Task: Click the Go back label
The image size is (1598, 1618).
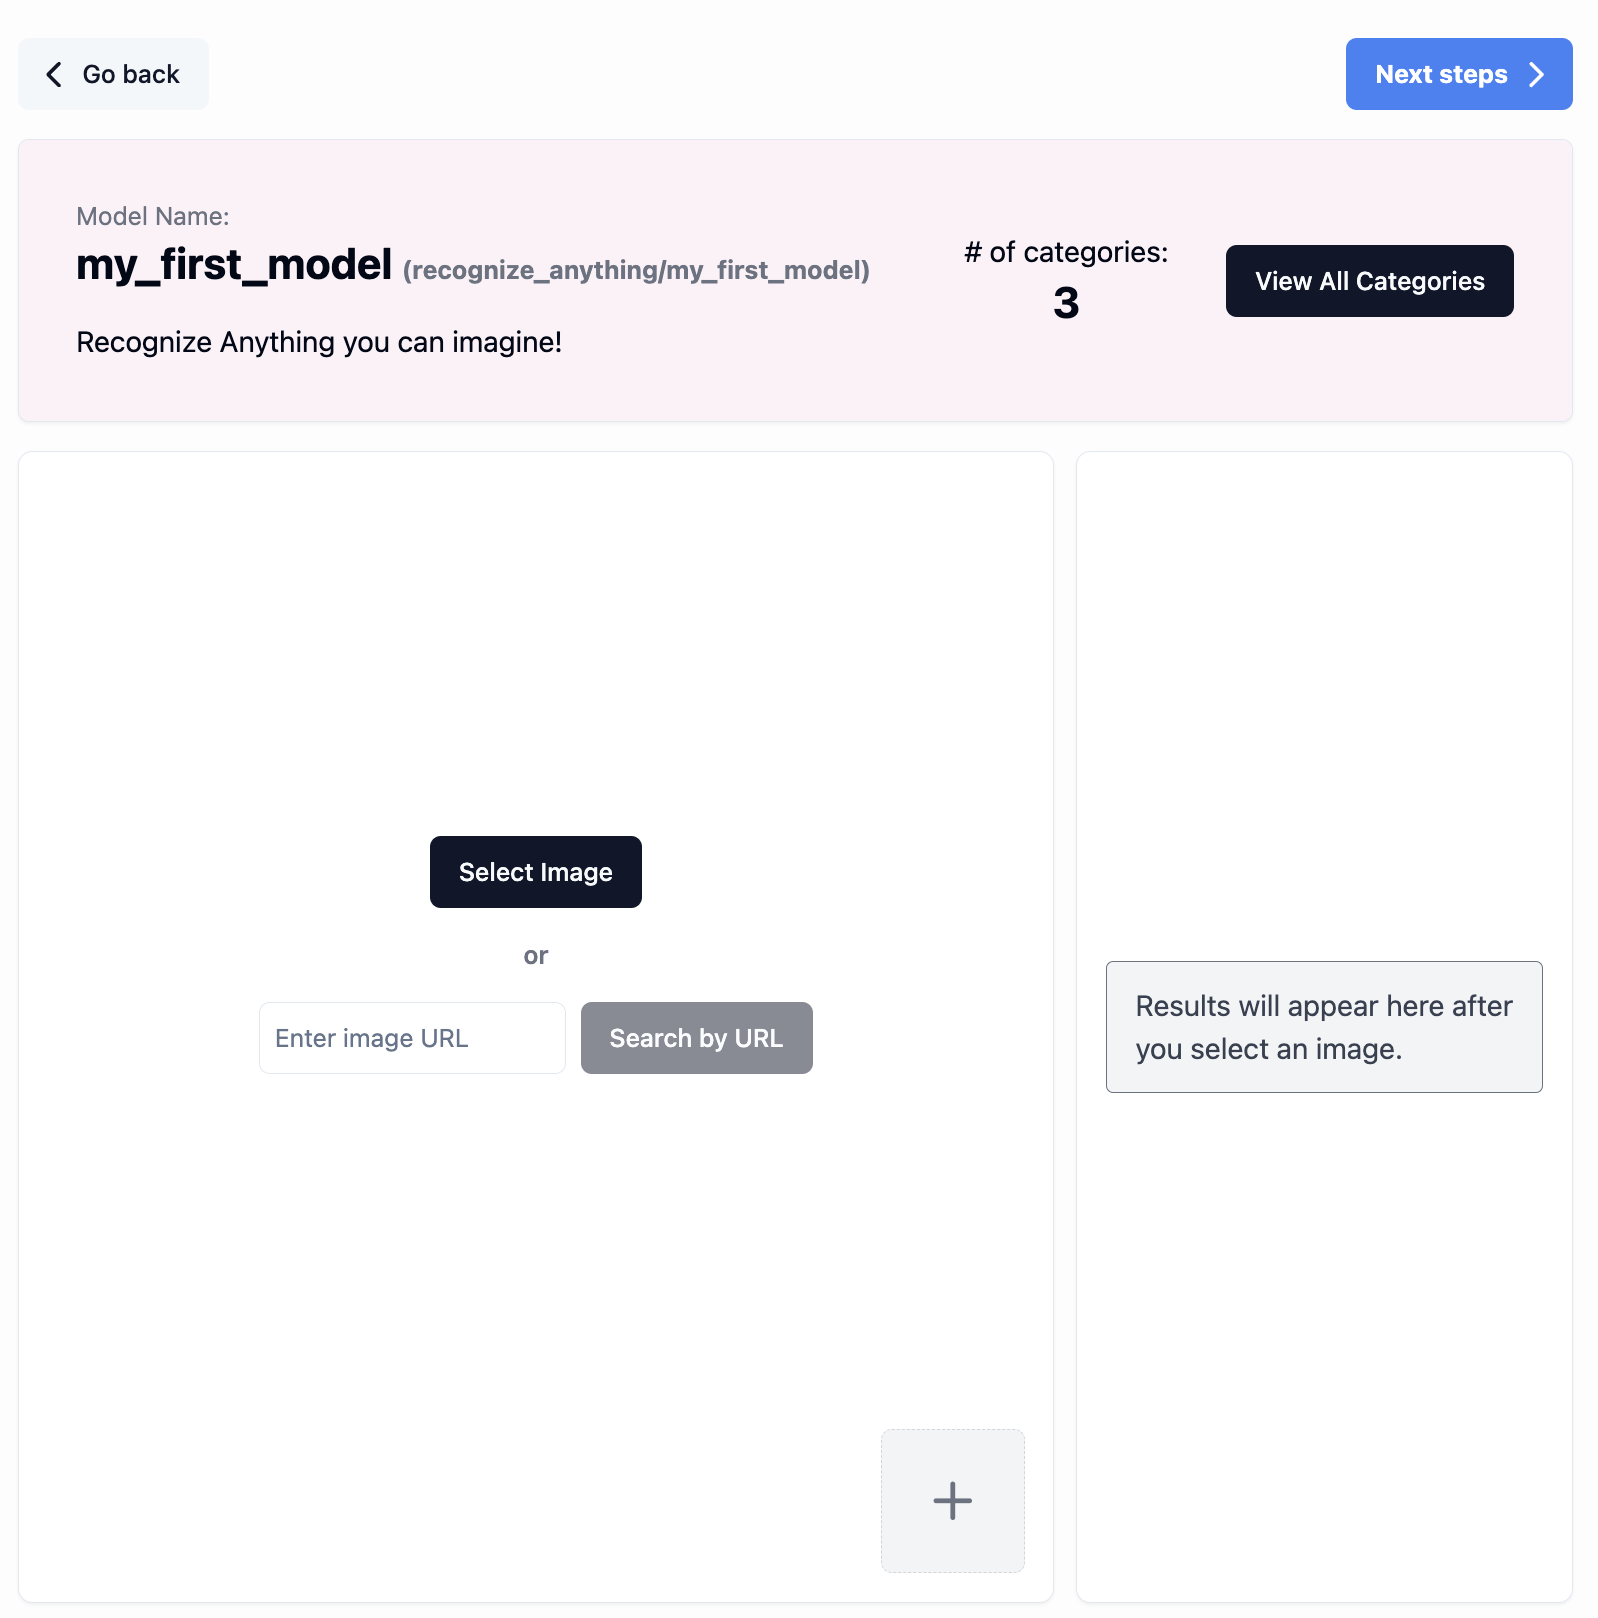Action: (x=131, y=74)
